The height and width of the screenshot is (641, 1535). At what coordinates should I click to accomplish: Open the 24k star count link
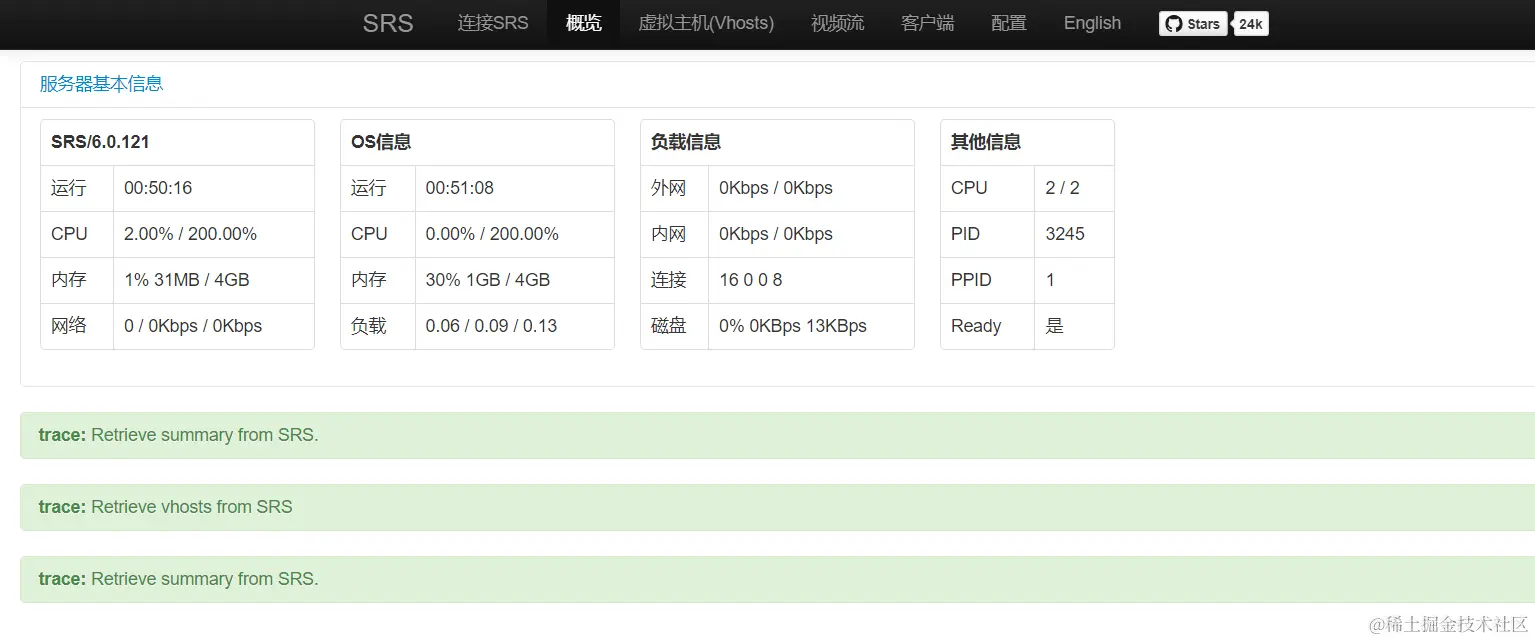pyautogui.click(x=1251, y=24)
